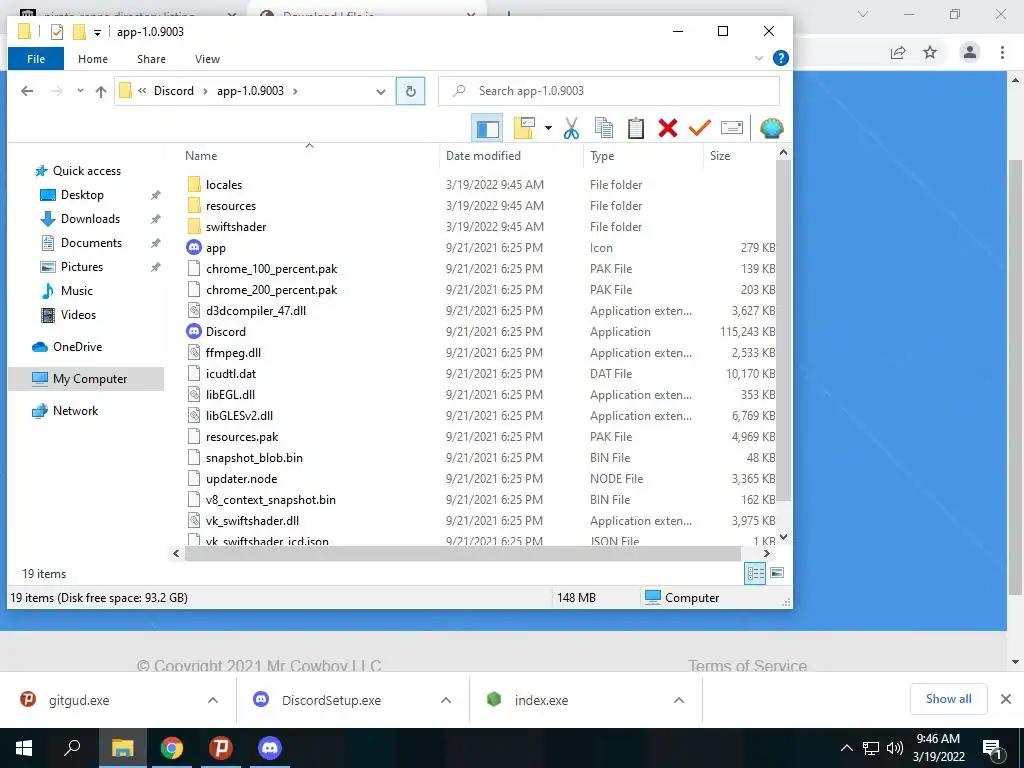
Task: Select My Computer in navigation pane
Action: (x=86, y=379)
